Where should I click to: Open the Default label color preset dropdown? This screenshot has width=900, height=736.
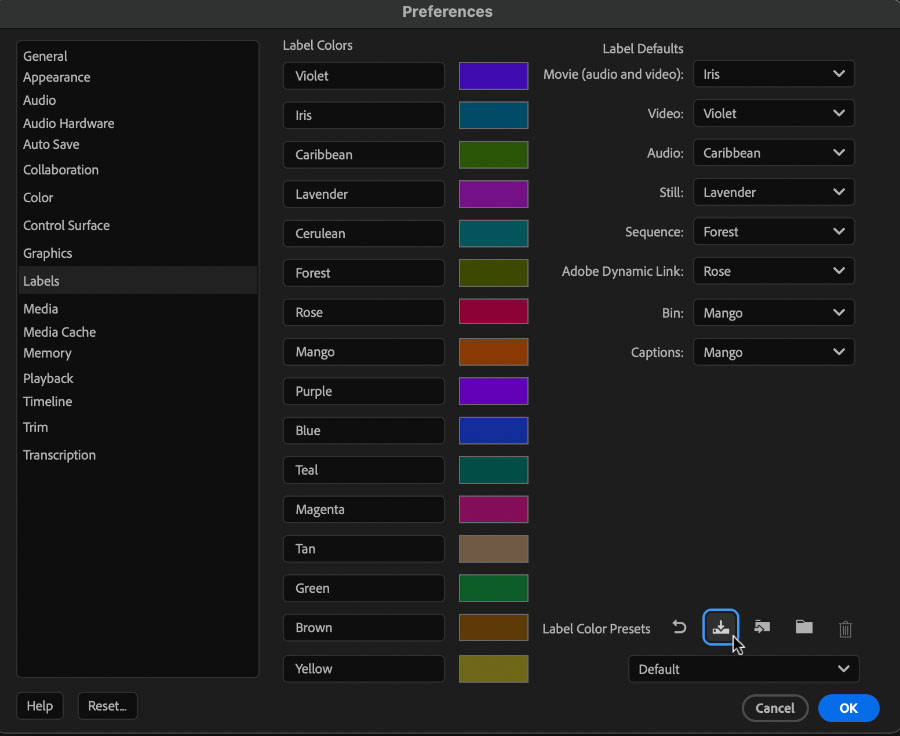coord(744,669)
